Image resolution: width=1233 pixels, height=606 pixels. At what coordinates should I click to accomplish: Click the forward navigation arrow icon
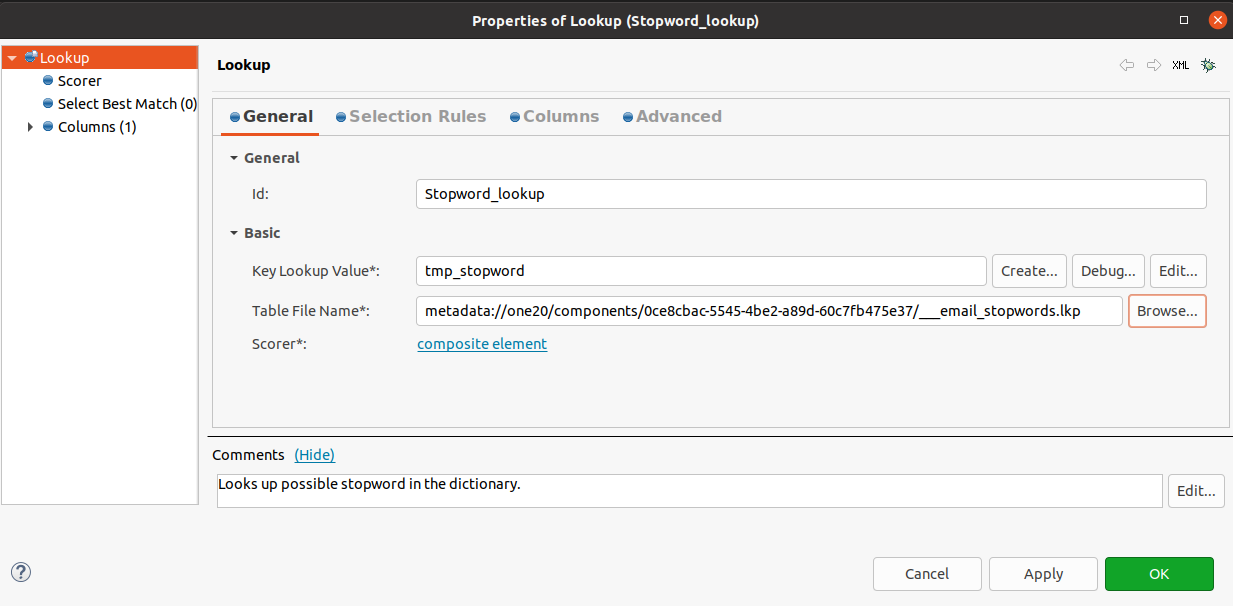(1152, 64)
